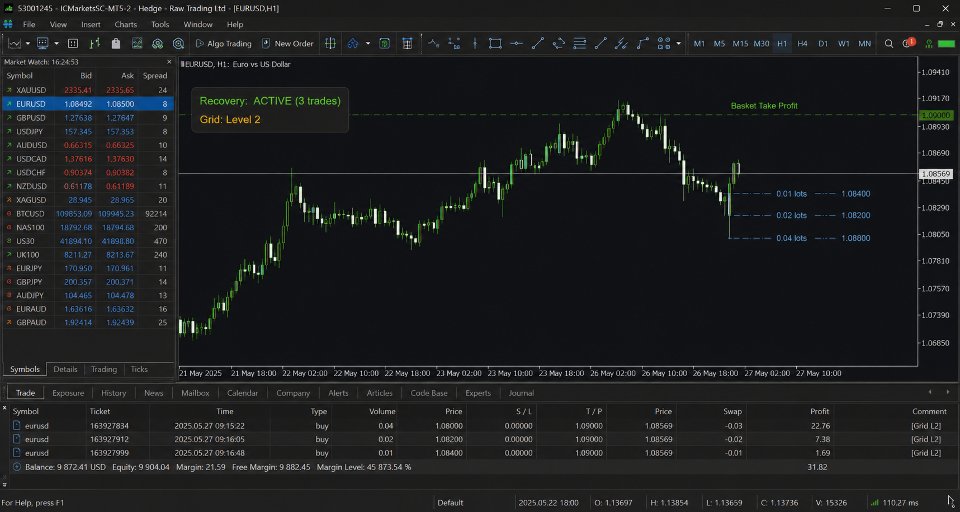This screenshot has width=960, height=512.
Task: Open the Data Window icon with candles
Action: pos(94,43)
